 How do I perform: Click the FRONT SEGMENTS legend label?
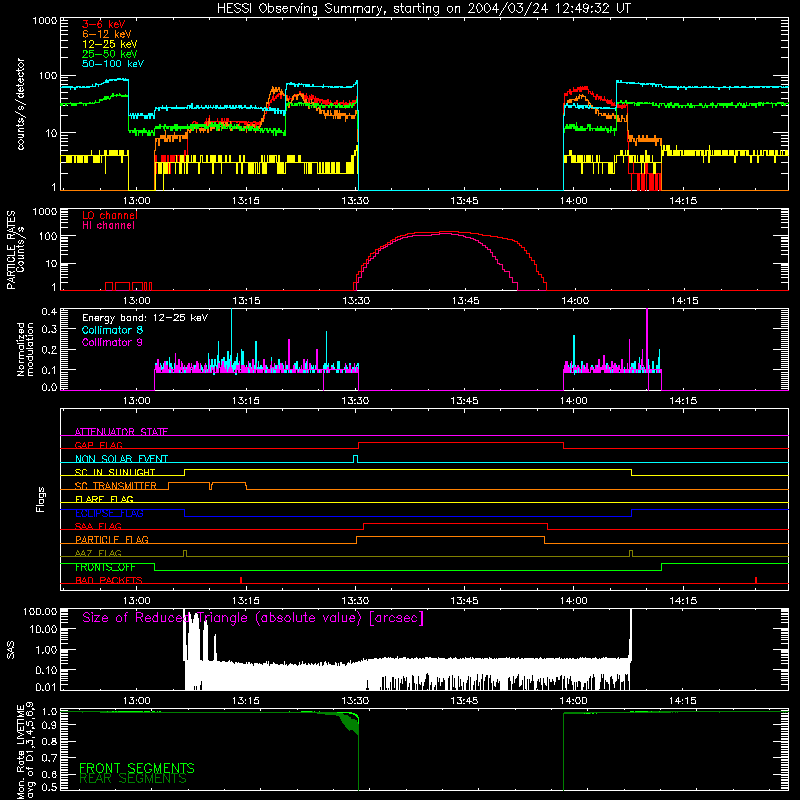click(137, 768)
